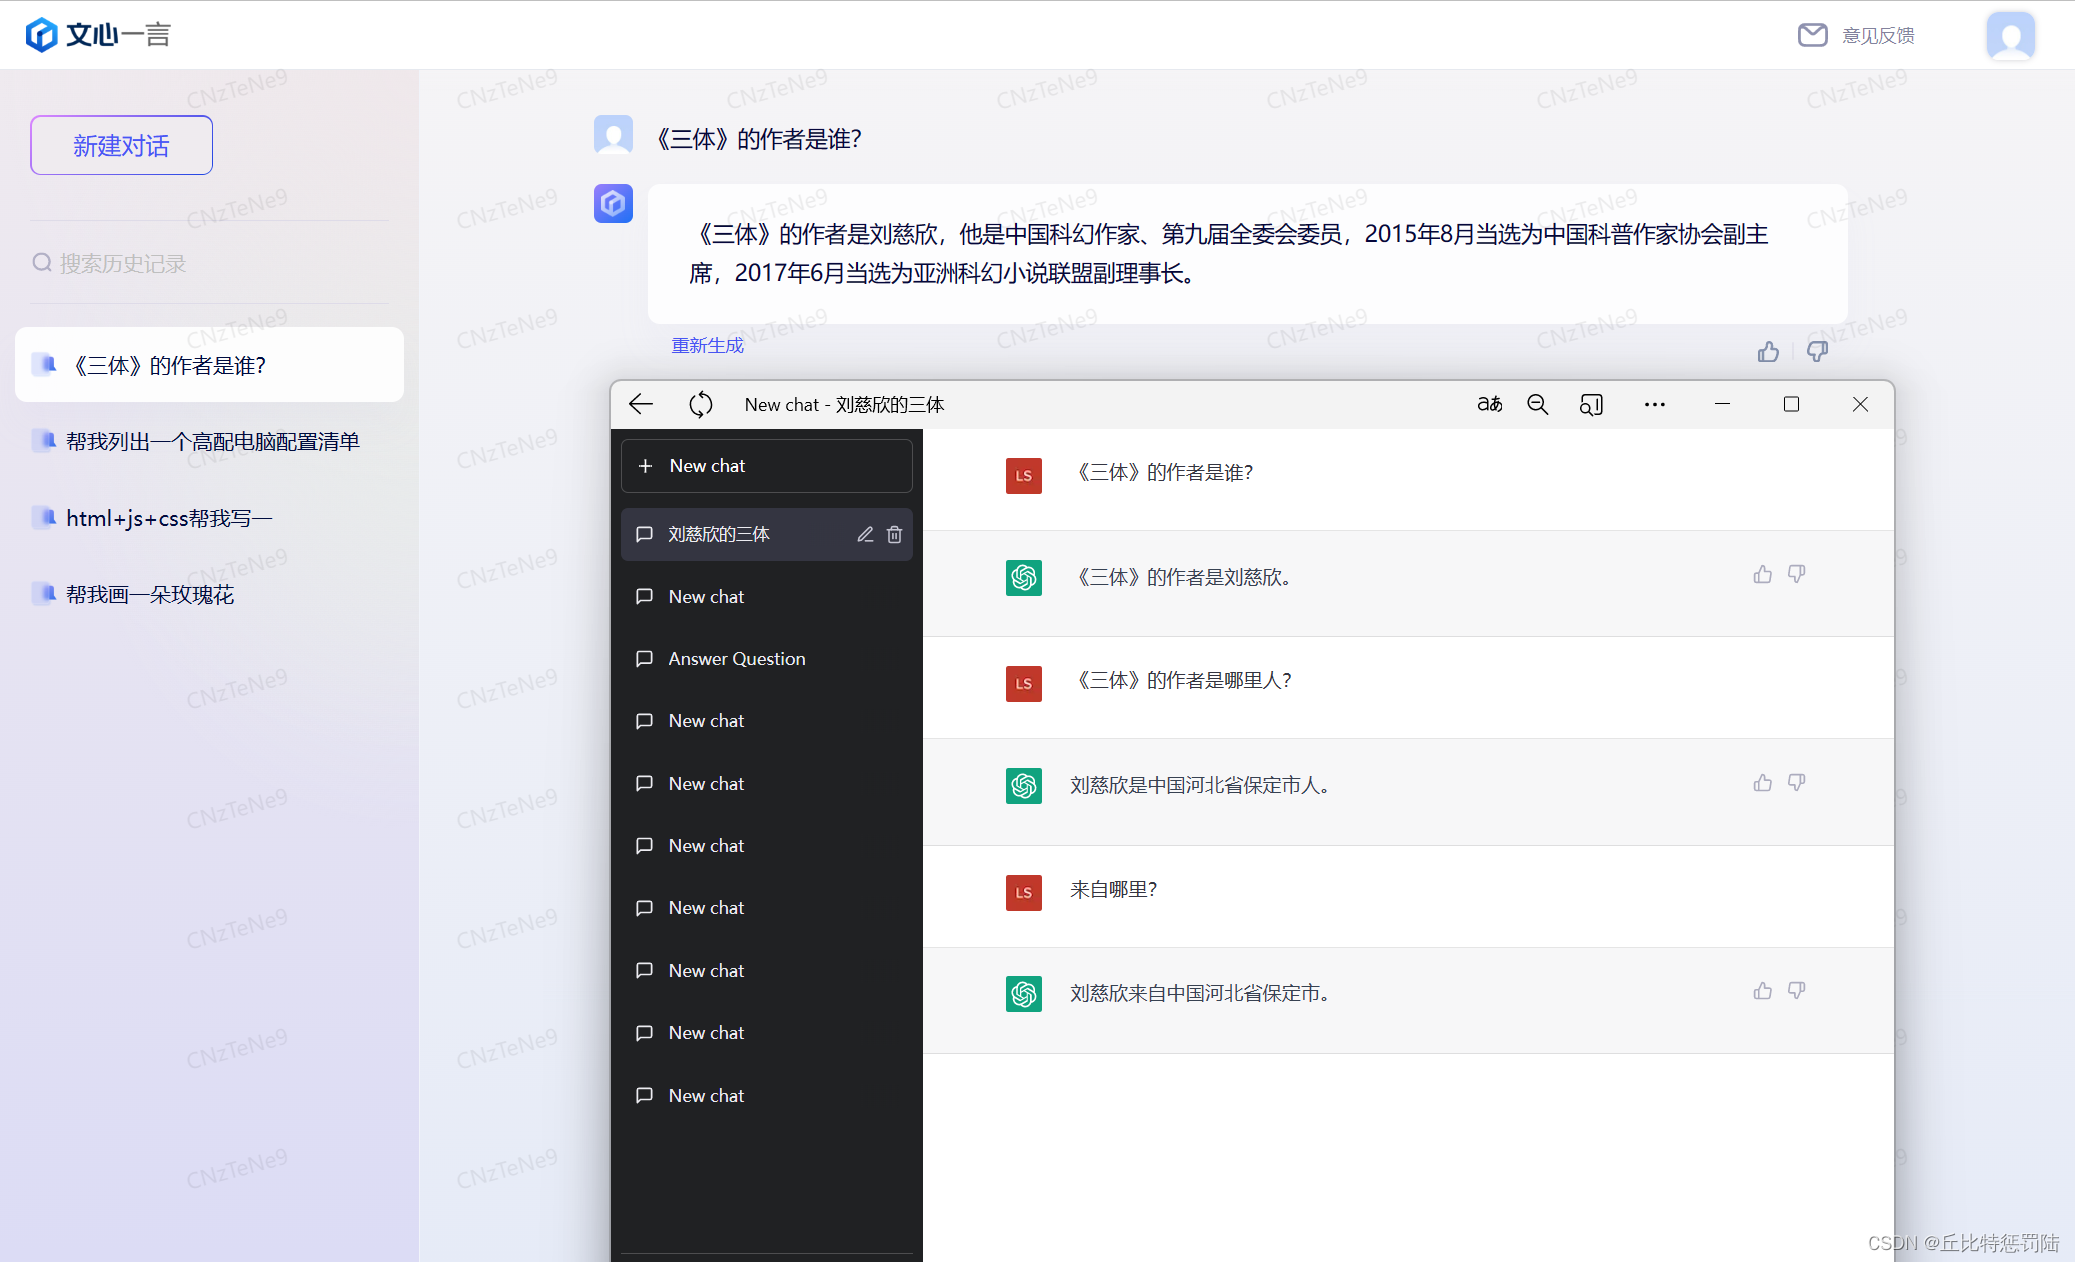2075x1262 pixels.
Task: Open user profile avatar in top bar
Action: [2010, 36]
